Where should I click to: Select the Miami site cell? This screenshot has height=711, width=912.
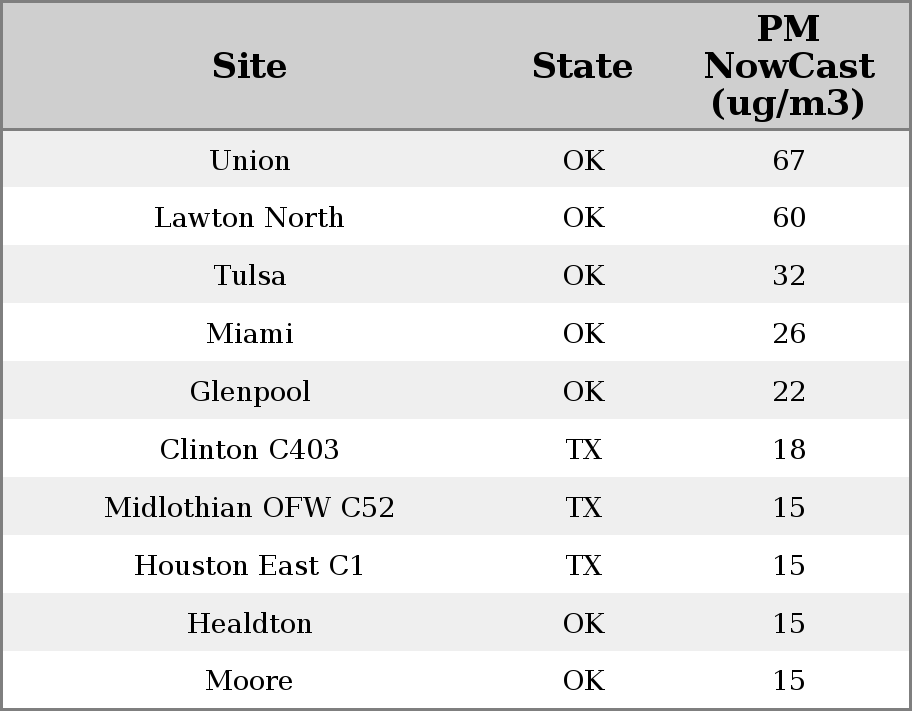(250, 333)
